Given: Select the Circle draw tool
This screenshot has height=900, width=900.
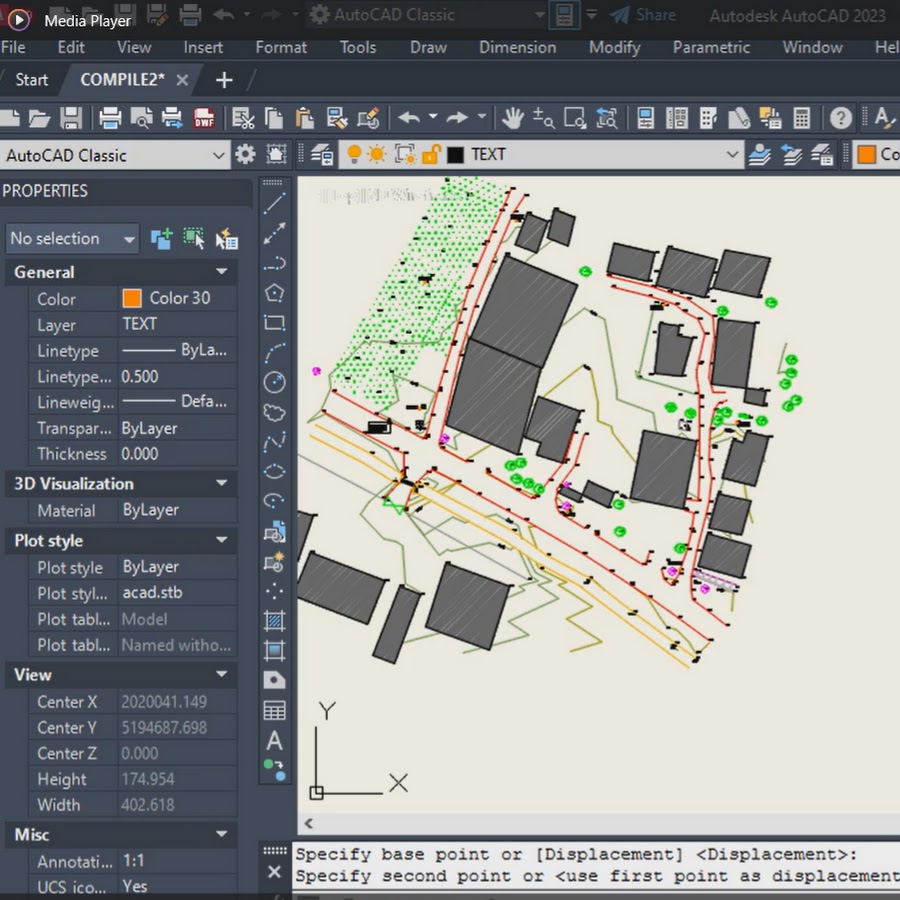Looking at the screenshot, I should 274,382.
